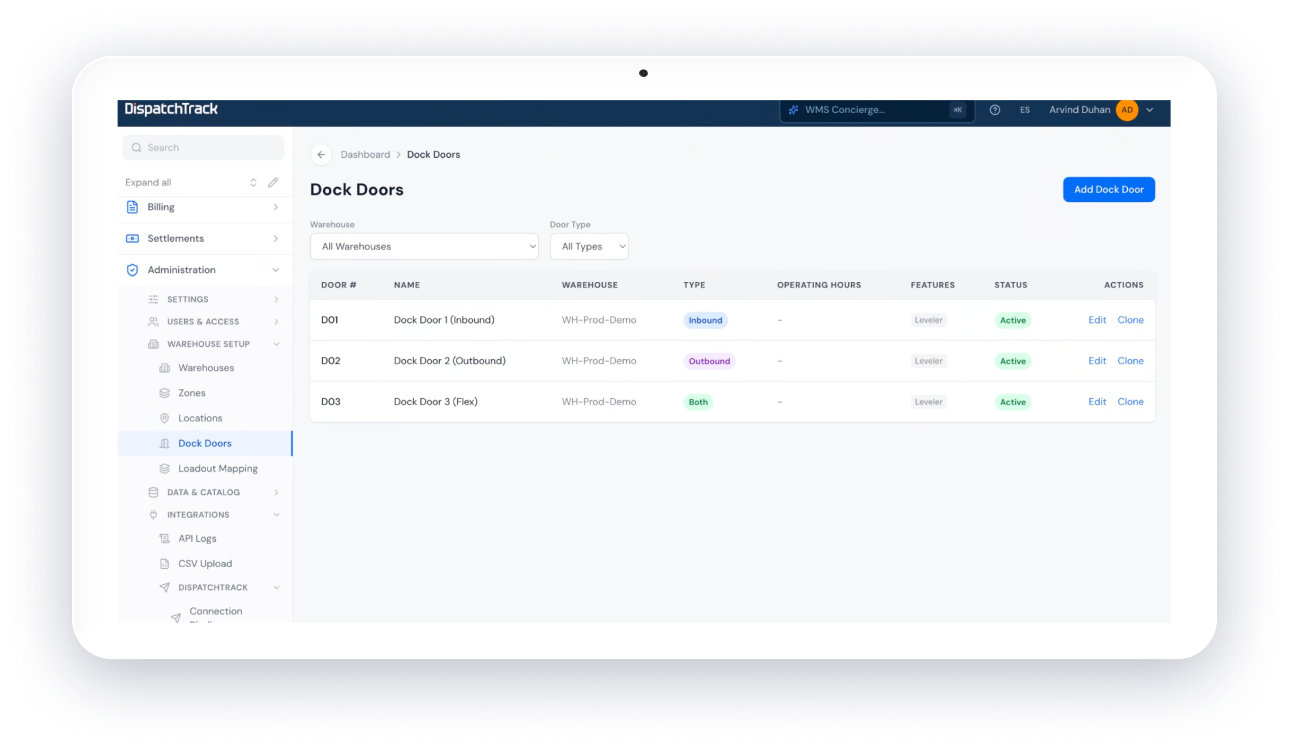Click the Billing document icon

pos(132,207)
